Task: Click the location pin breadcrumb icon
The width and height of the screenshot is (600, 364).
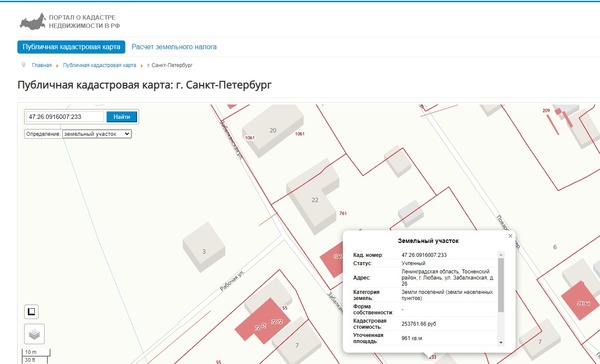Action: point(23,65)
